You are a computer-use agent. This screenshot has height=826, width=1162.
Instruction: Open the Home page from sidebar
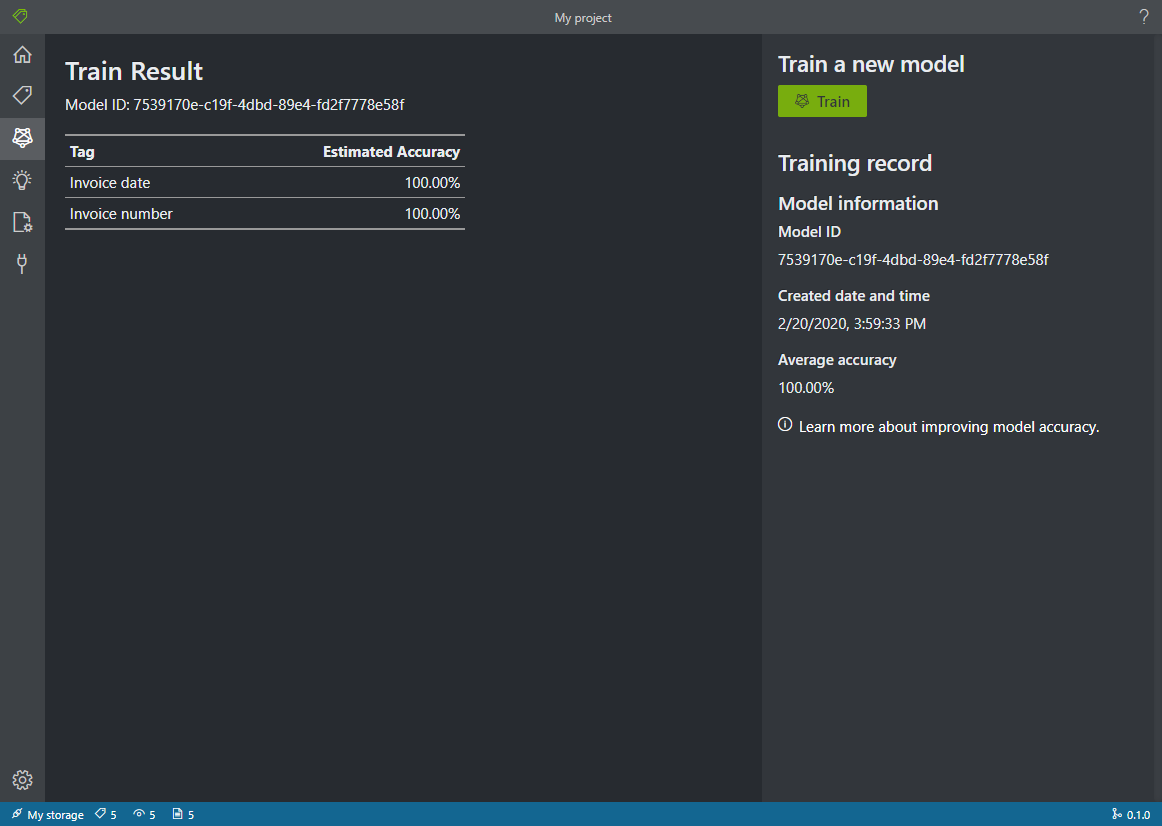coord(22,54)
